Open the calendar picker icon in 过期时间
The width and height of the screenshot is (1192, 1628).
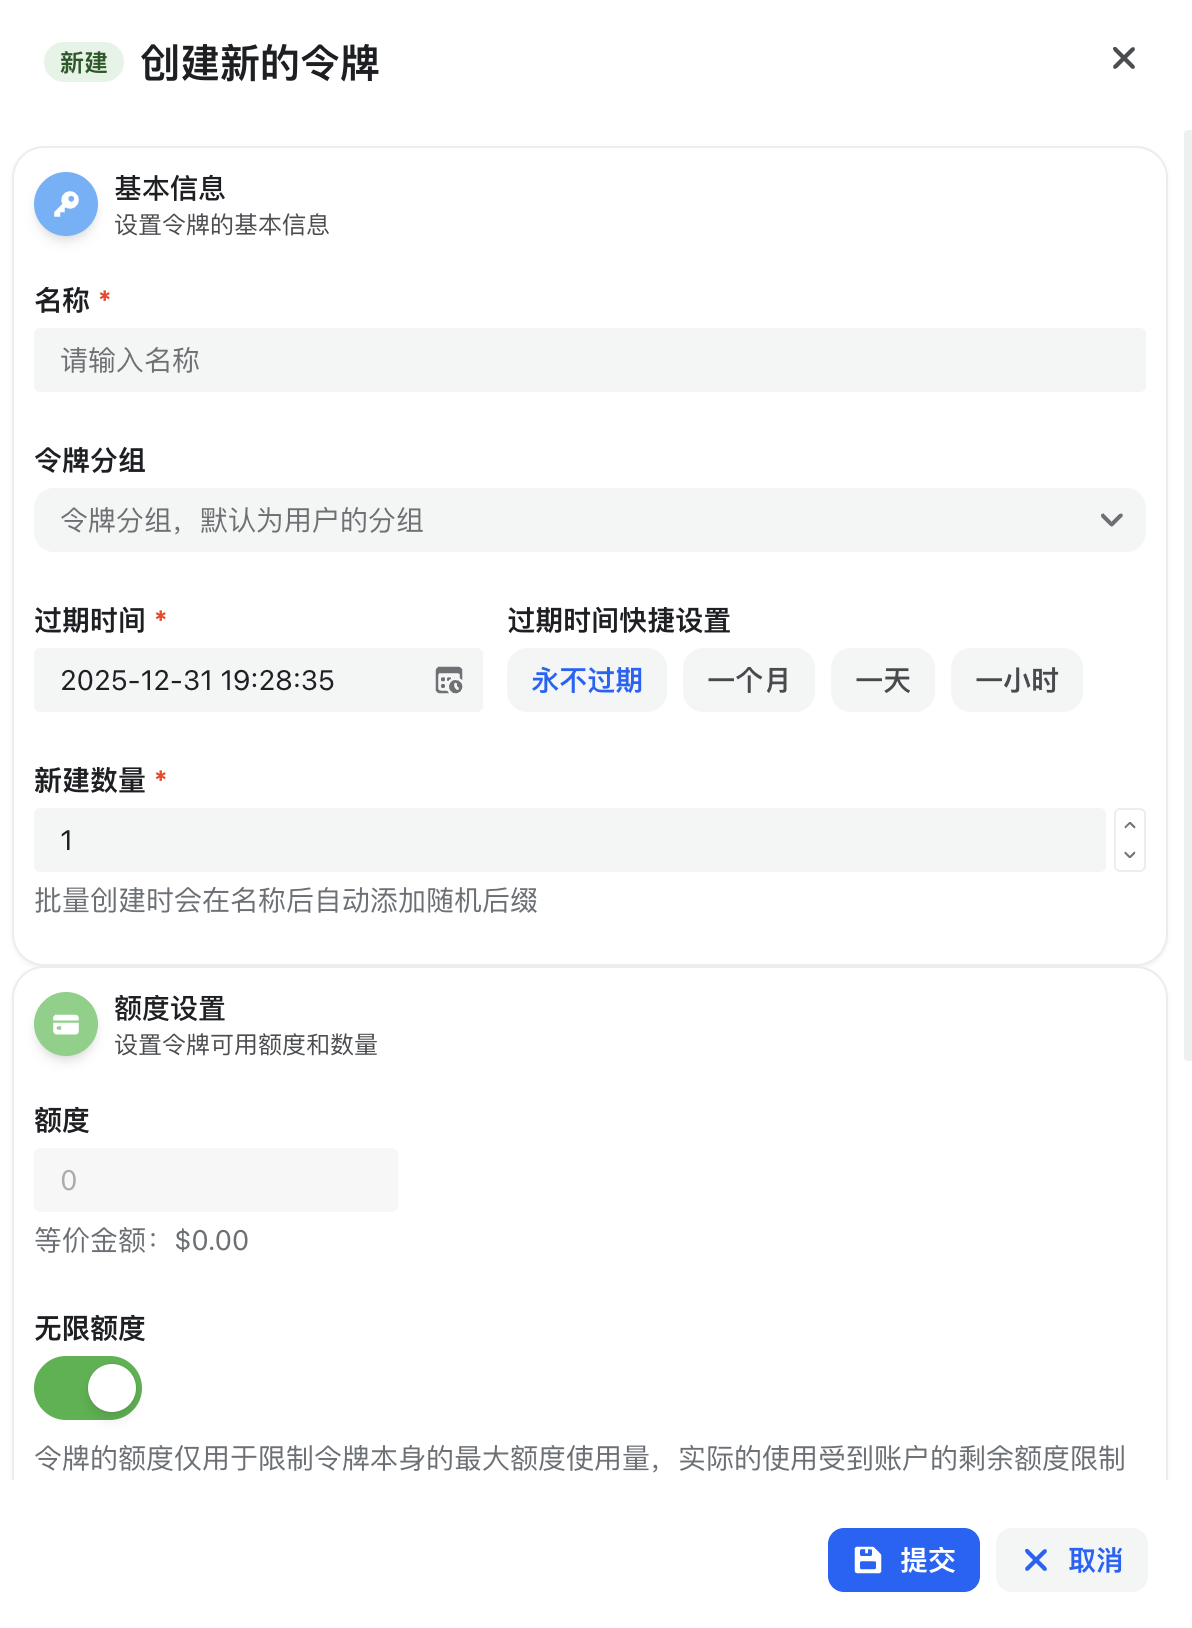click(x=449, y=680)
